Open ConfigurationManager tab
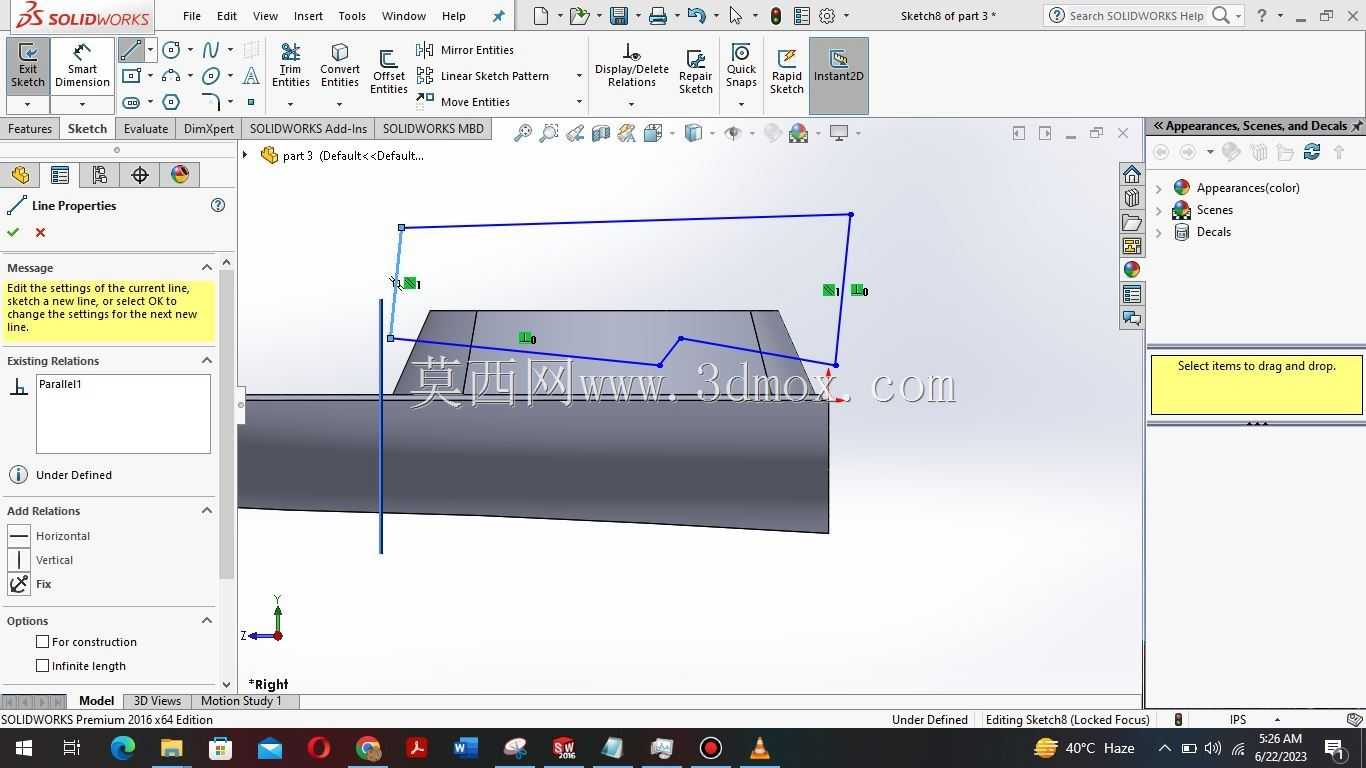 click(x=100, y=175)
